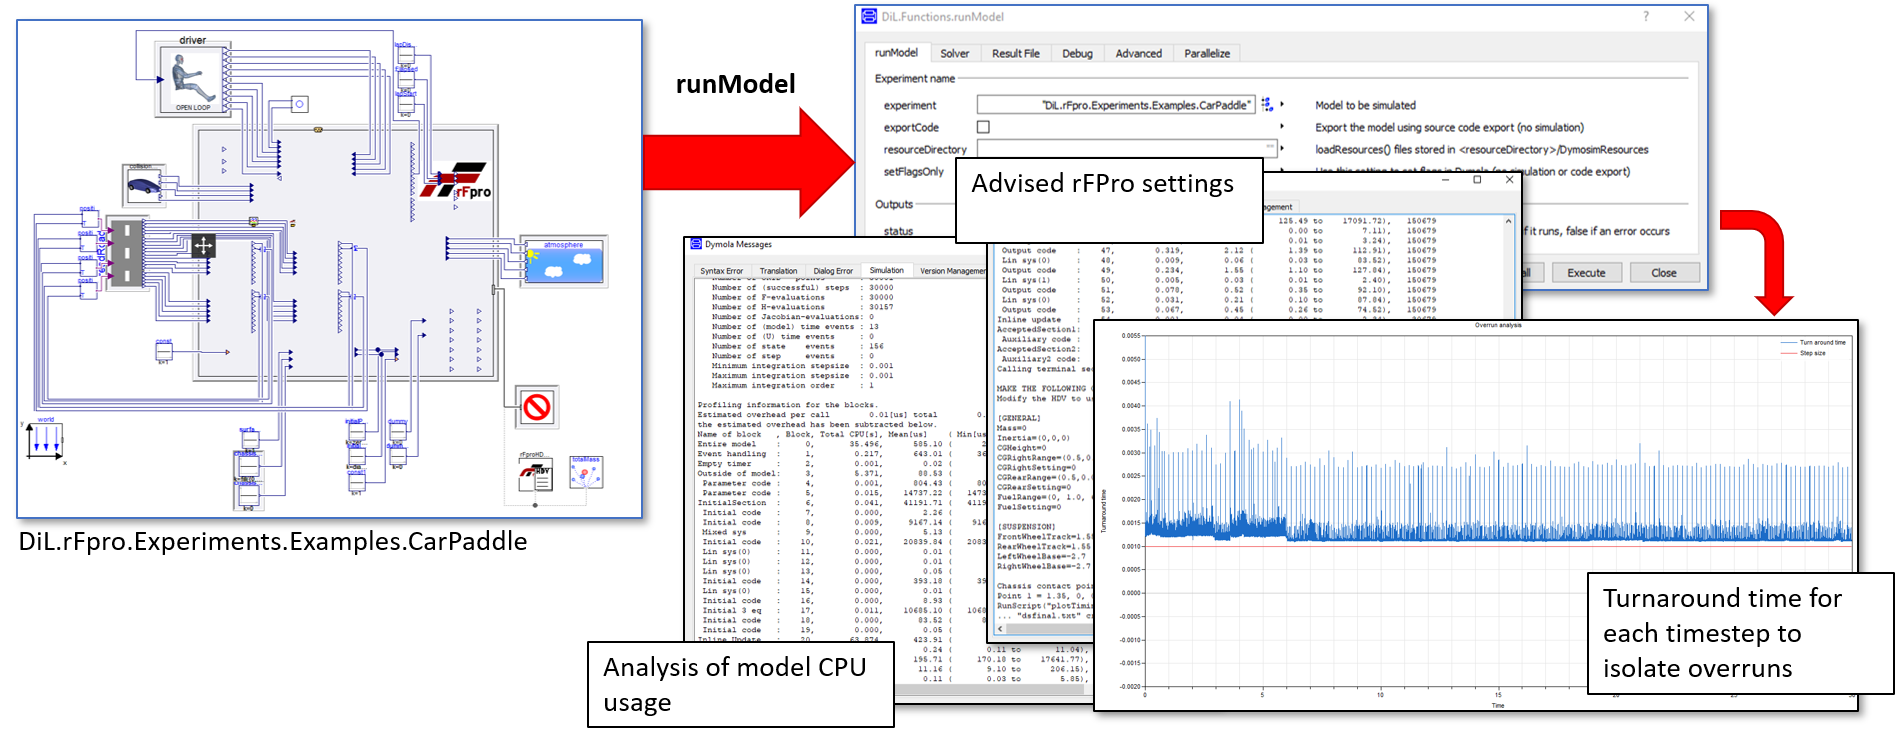Select the driver block in the model diagram

[x=192, y=79]
